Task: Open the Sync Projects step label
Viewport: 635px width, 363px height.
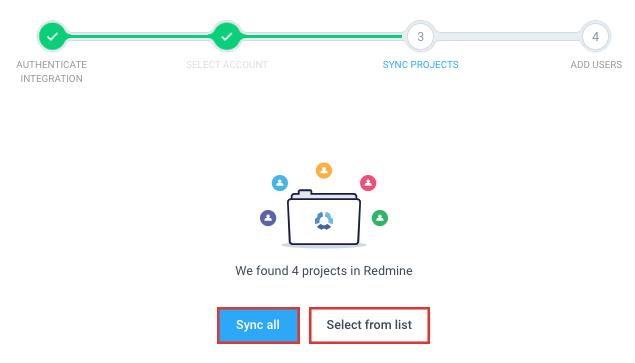Action: pyautogui.click(x=420, y=65)
